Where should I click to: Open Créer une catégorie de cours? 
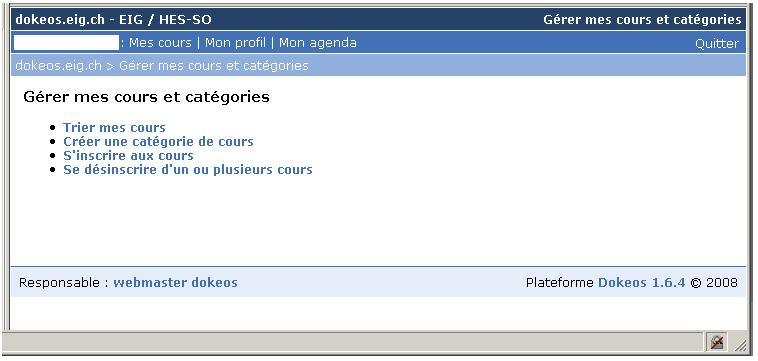click(158, 142)
